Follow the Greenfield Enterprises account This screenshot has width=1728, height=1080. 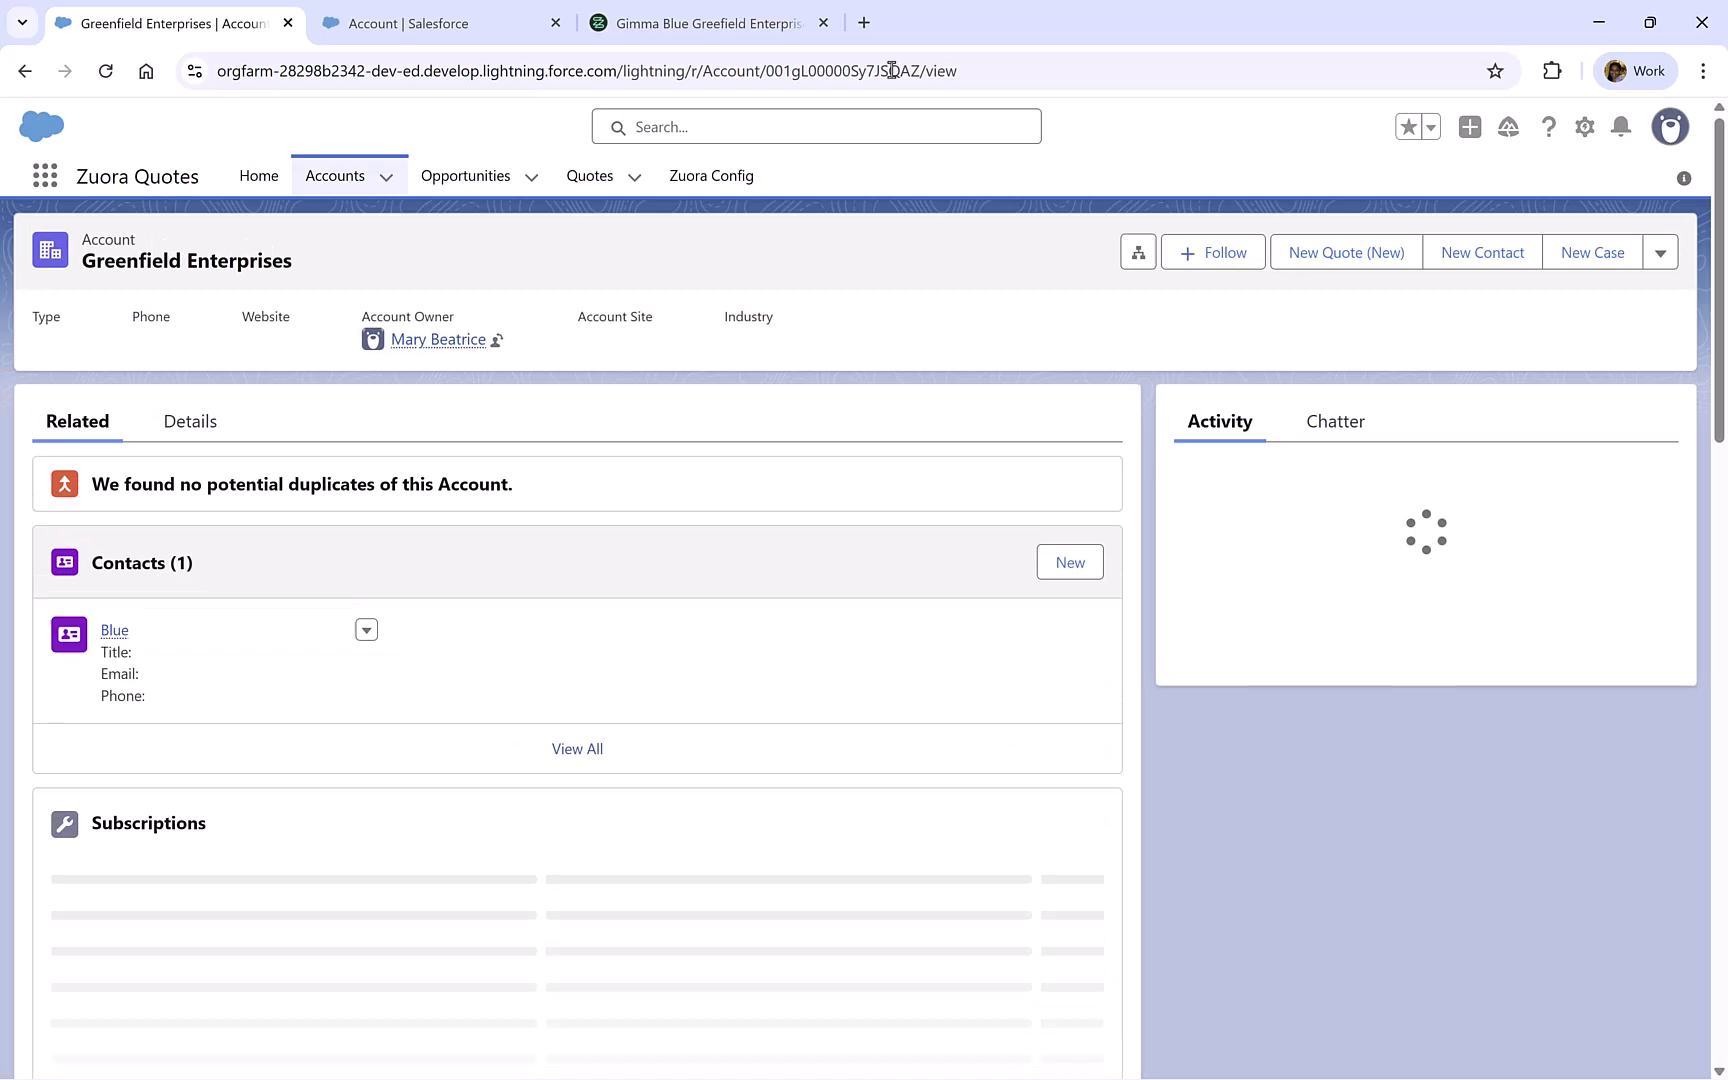(1212, 252)
